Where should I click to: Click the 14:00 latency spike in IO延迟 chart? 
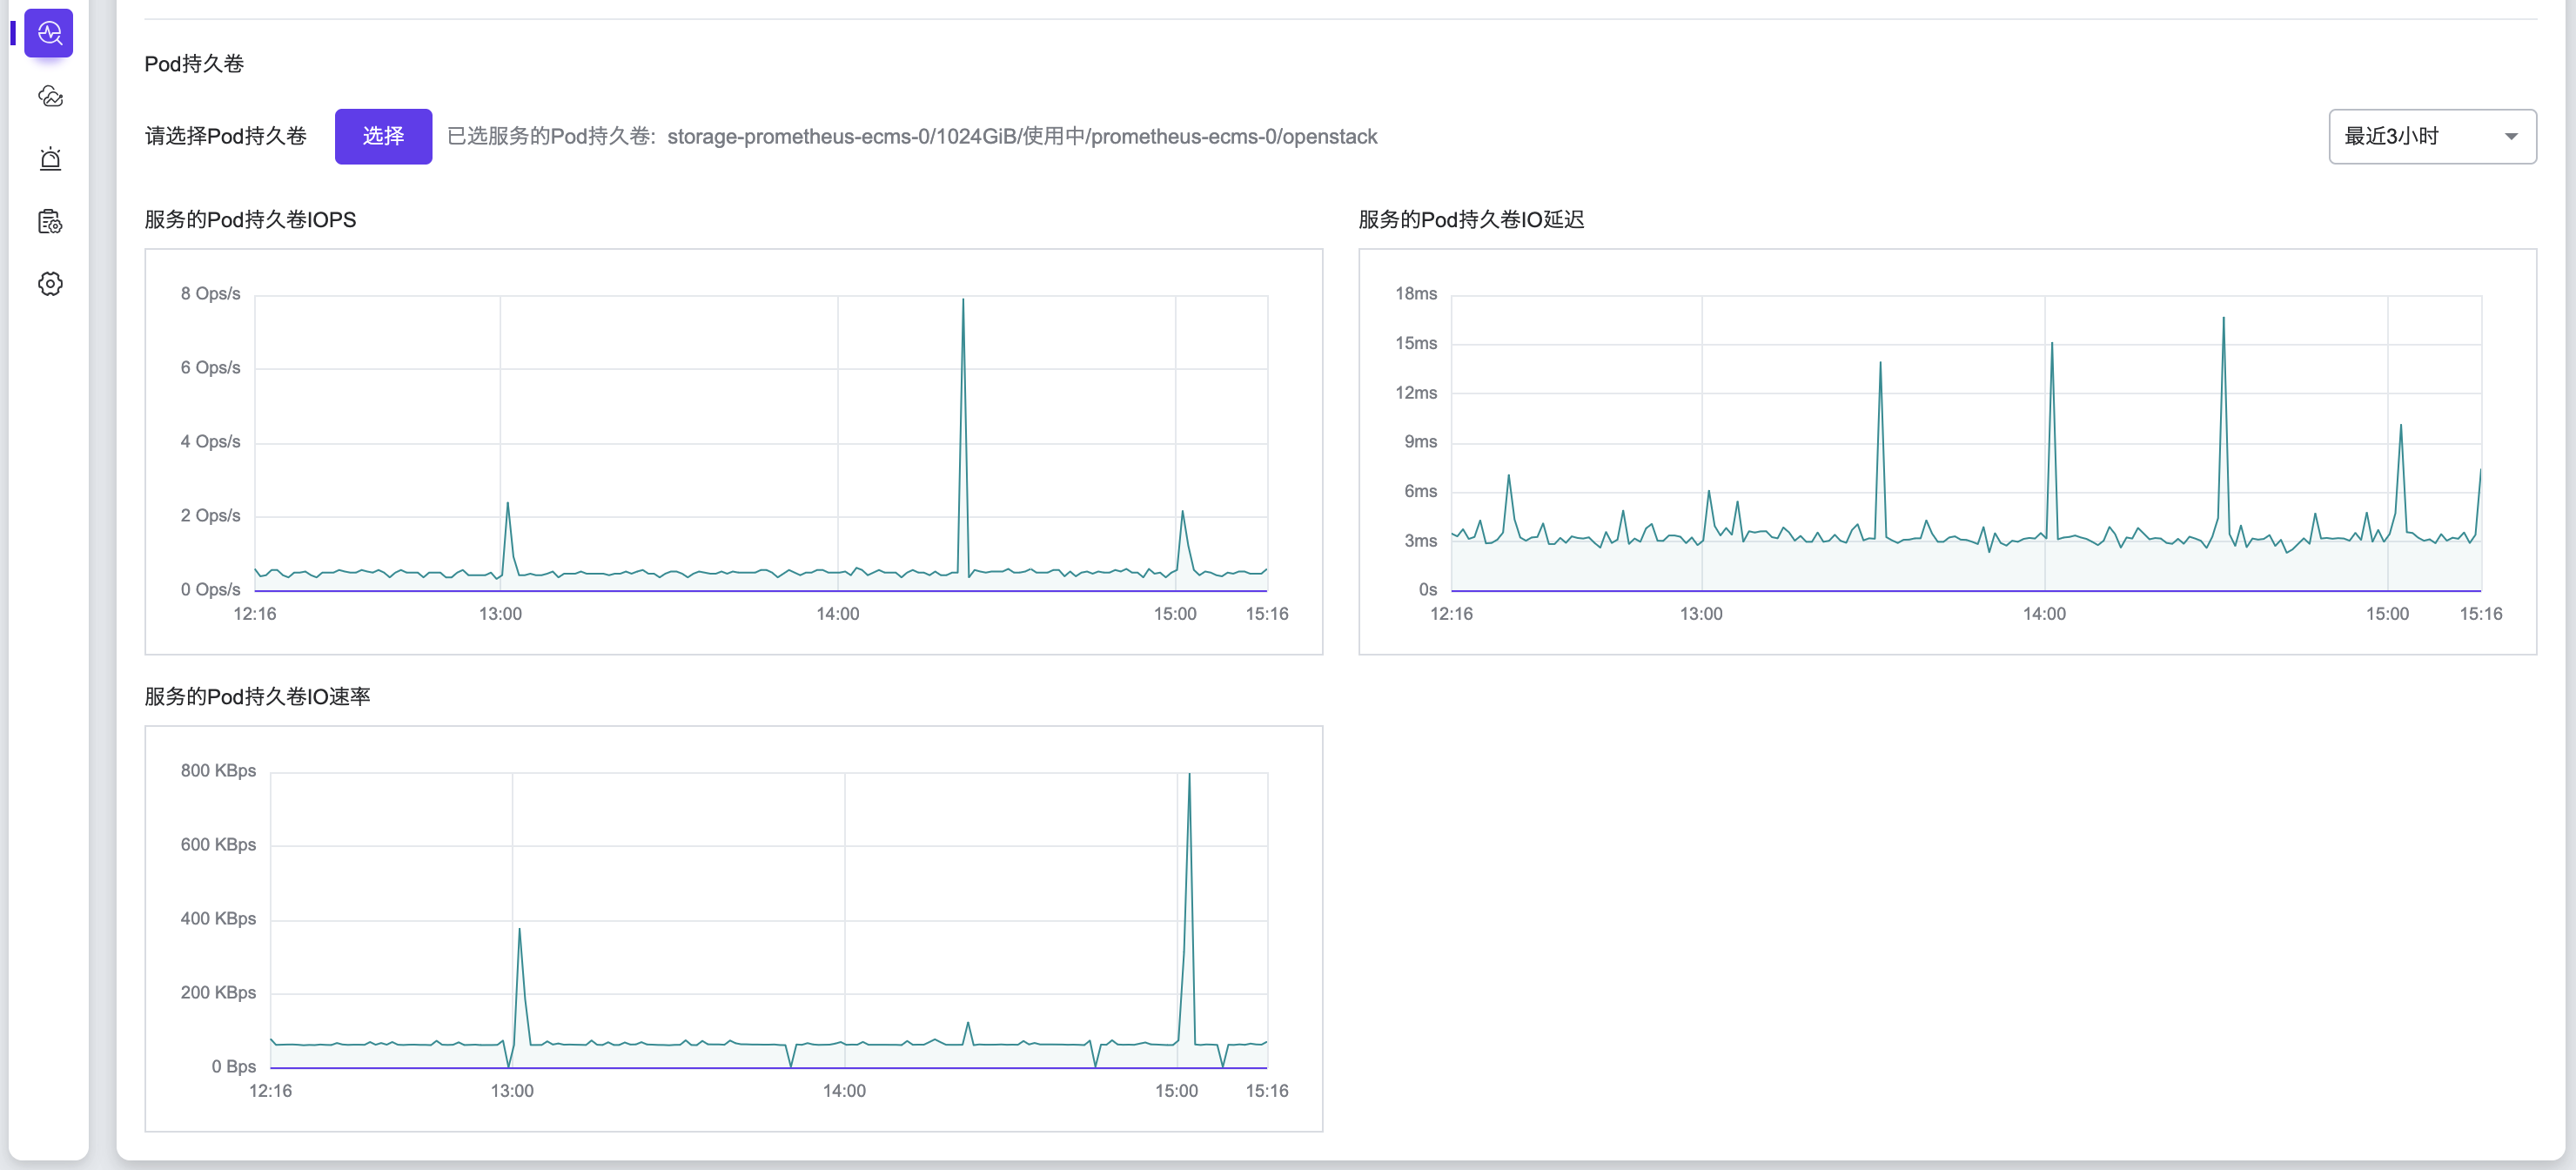pos(2052,345)
